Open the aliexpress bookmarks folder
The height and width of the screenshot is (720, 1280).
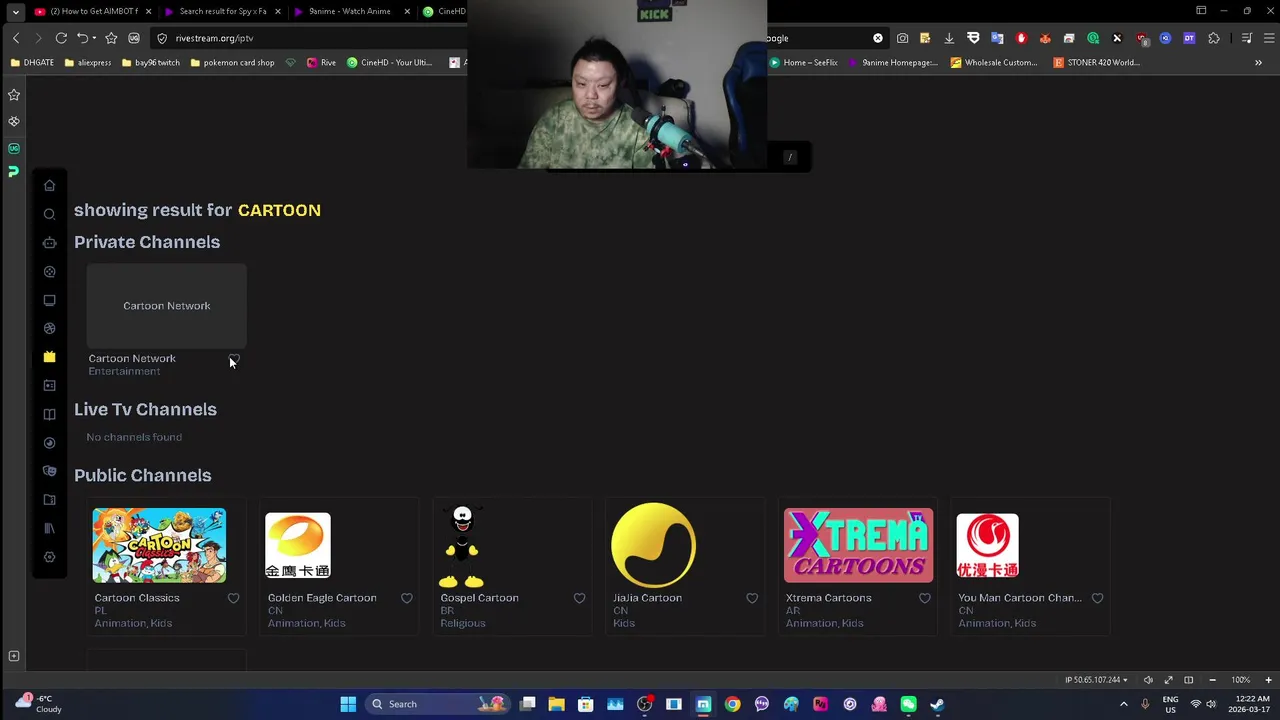click(x=88, y=62)
